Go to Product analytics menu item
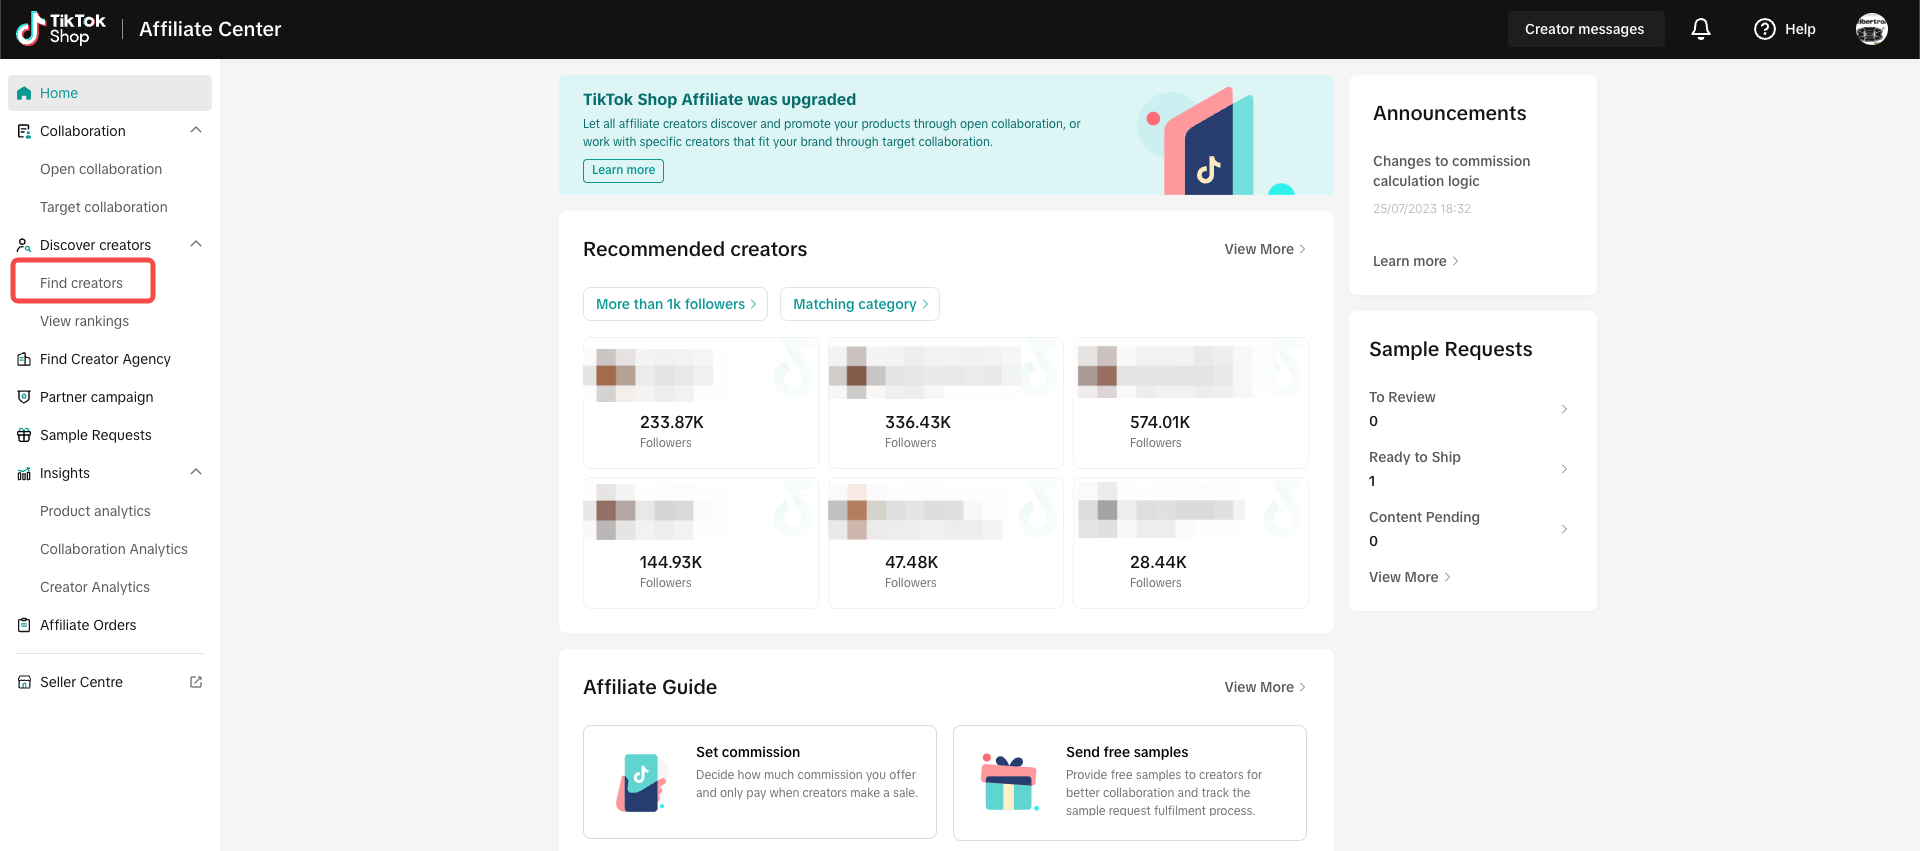Image resolution: width=1920 pixels, height=851 pixels. [95, 511]
